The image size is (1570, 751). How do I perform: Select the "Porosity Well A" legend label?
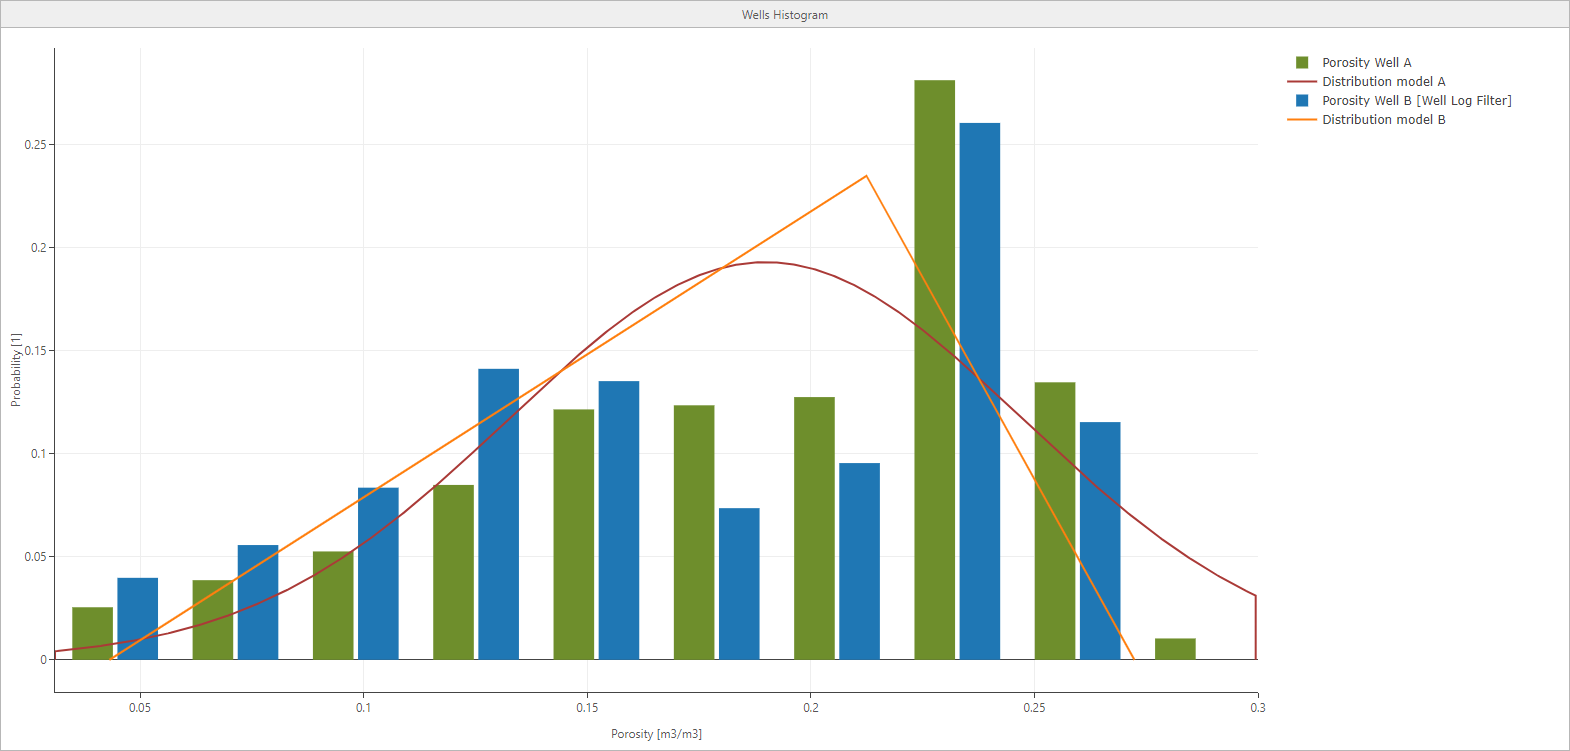[1366, 62]
